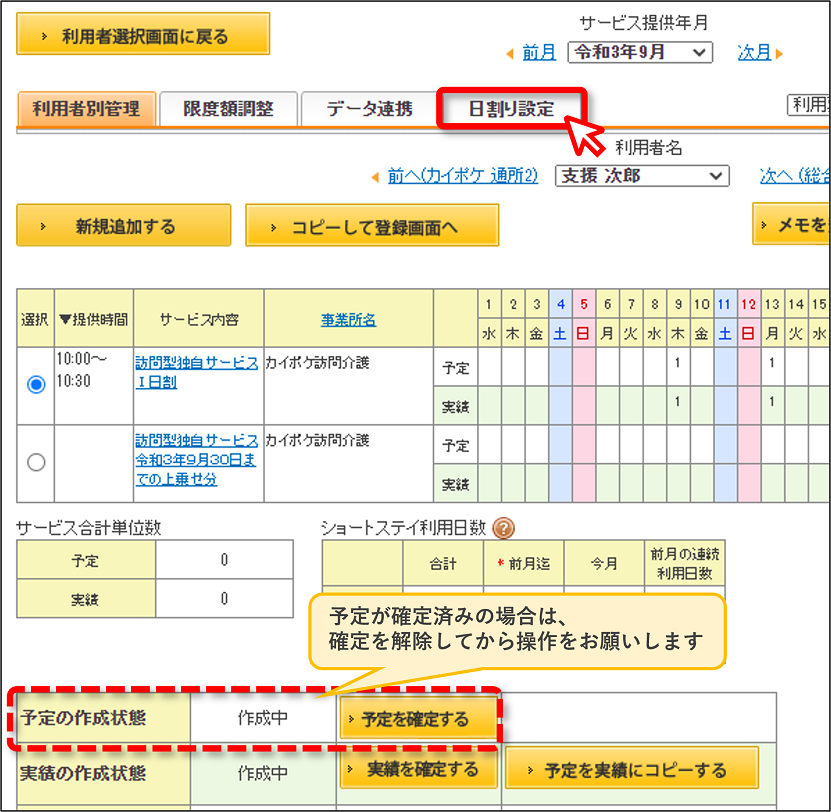
Task: Select the 利用者別管理 tab
Action: [x=86, y=109]
